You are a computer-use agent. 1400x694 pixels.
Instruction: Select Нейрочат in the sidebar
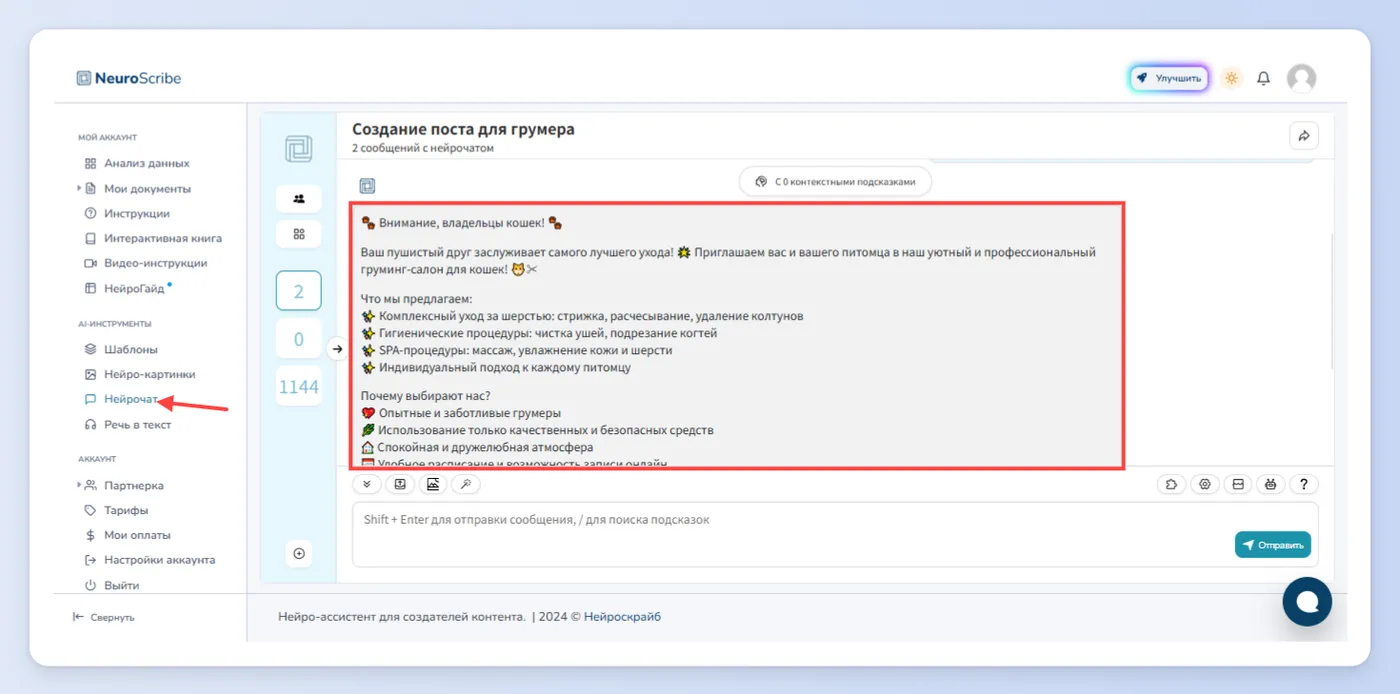pyautogui.click(x=122, y=399)
